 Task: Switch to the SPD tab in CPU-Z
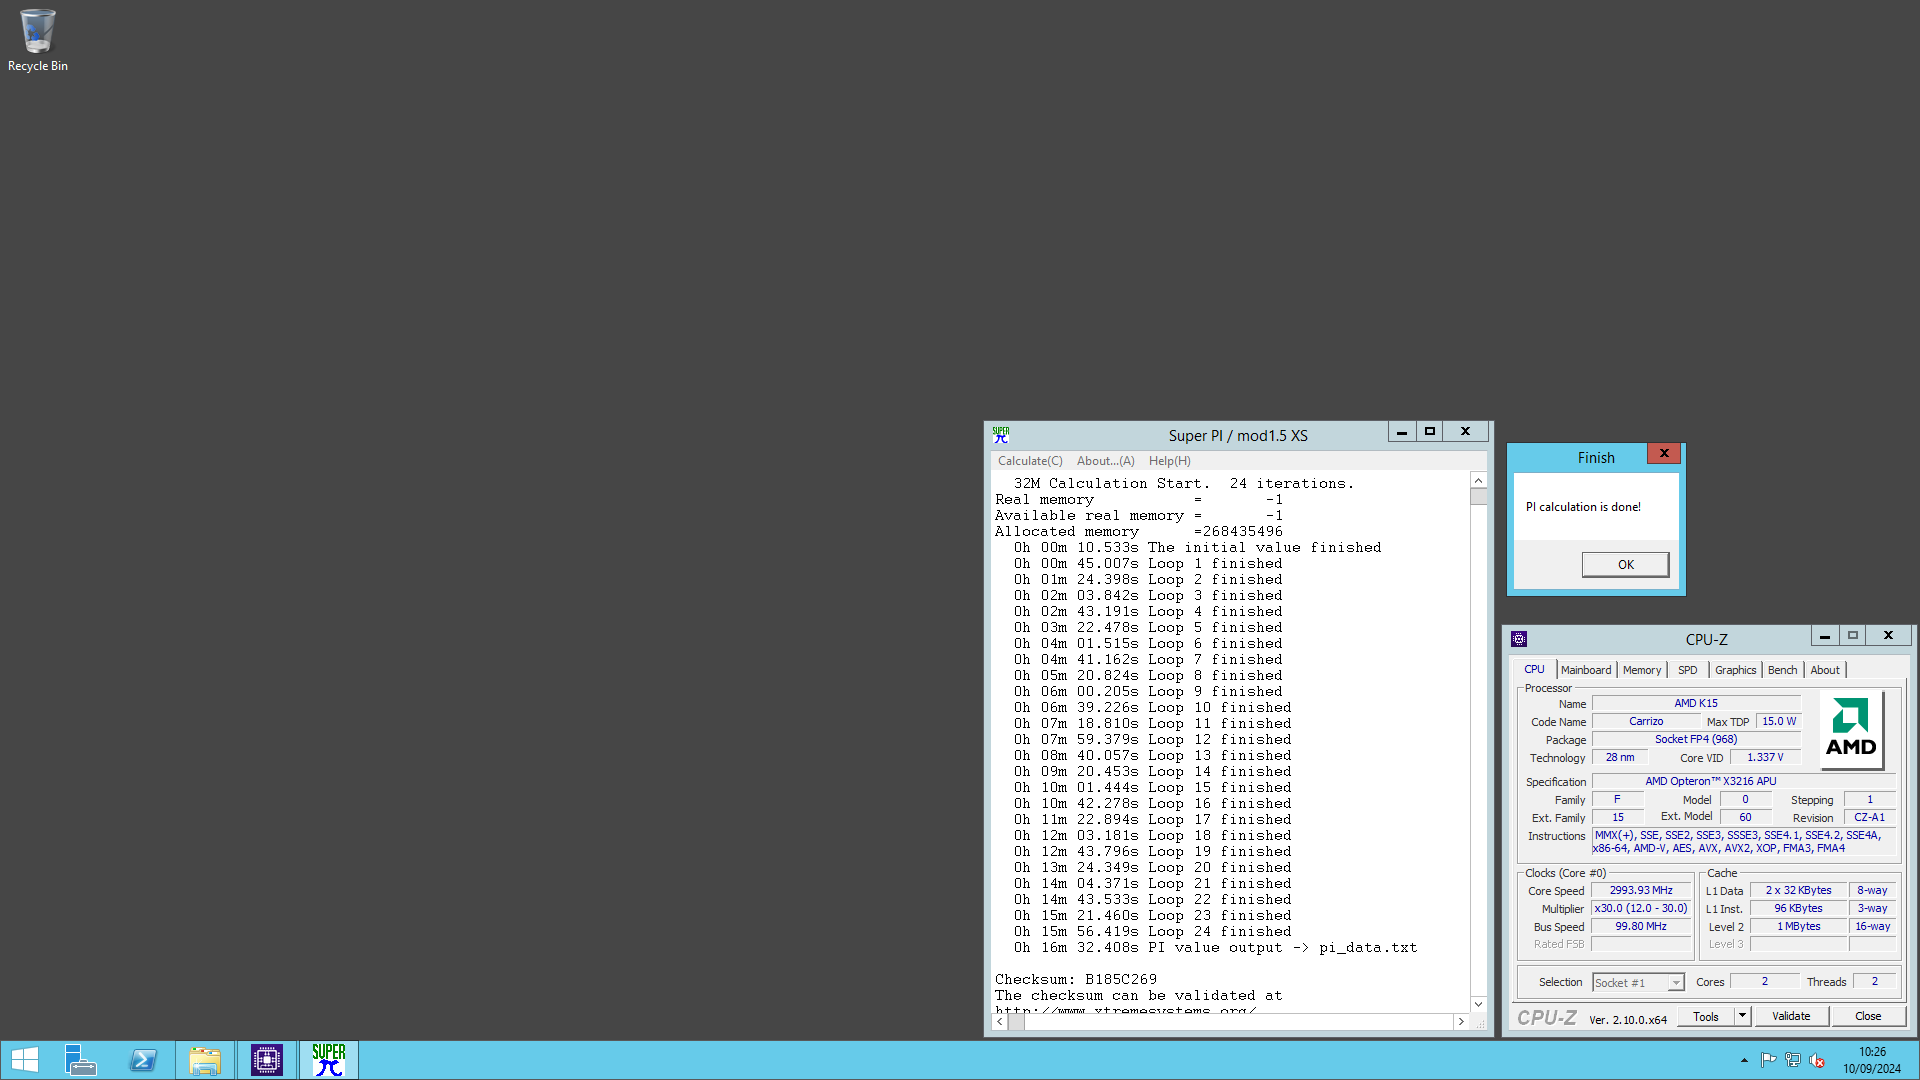click(x=1688, y=670)
